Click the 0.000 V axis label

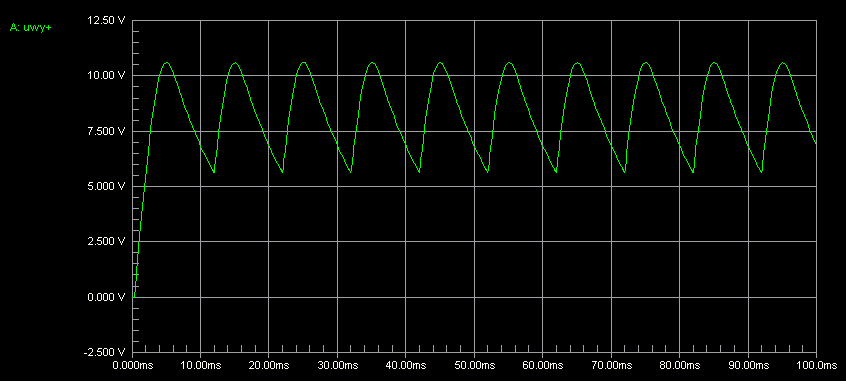(106, 297)
